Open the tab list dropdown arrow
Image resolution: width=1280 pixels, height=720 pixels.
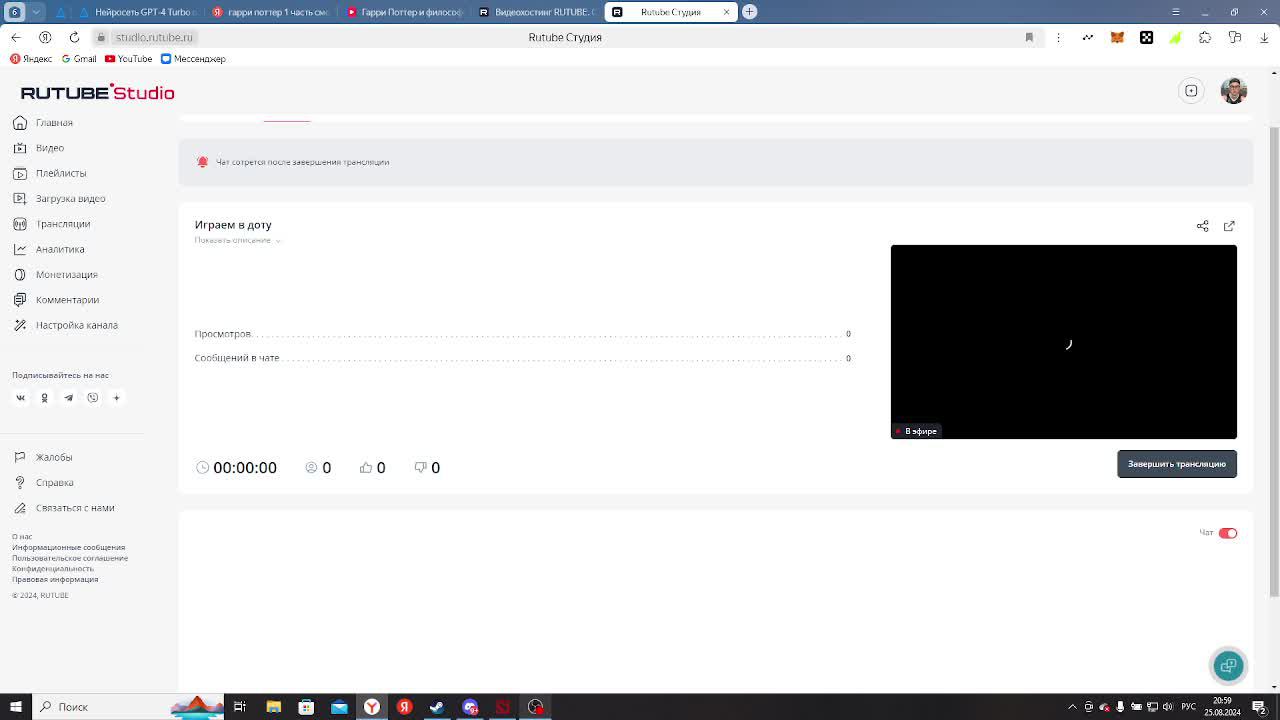pos(36,12)
